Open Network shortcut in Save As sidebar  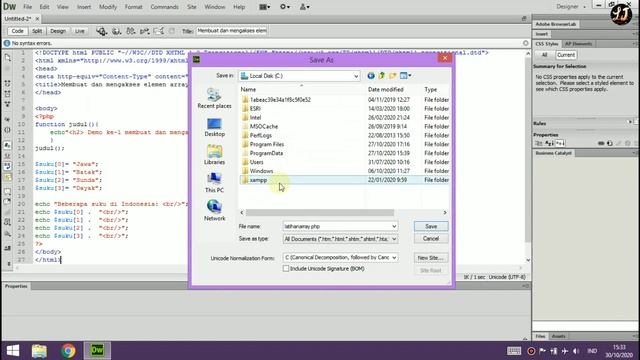click(x=214, y=211)
